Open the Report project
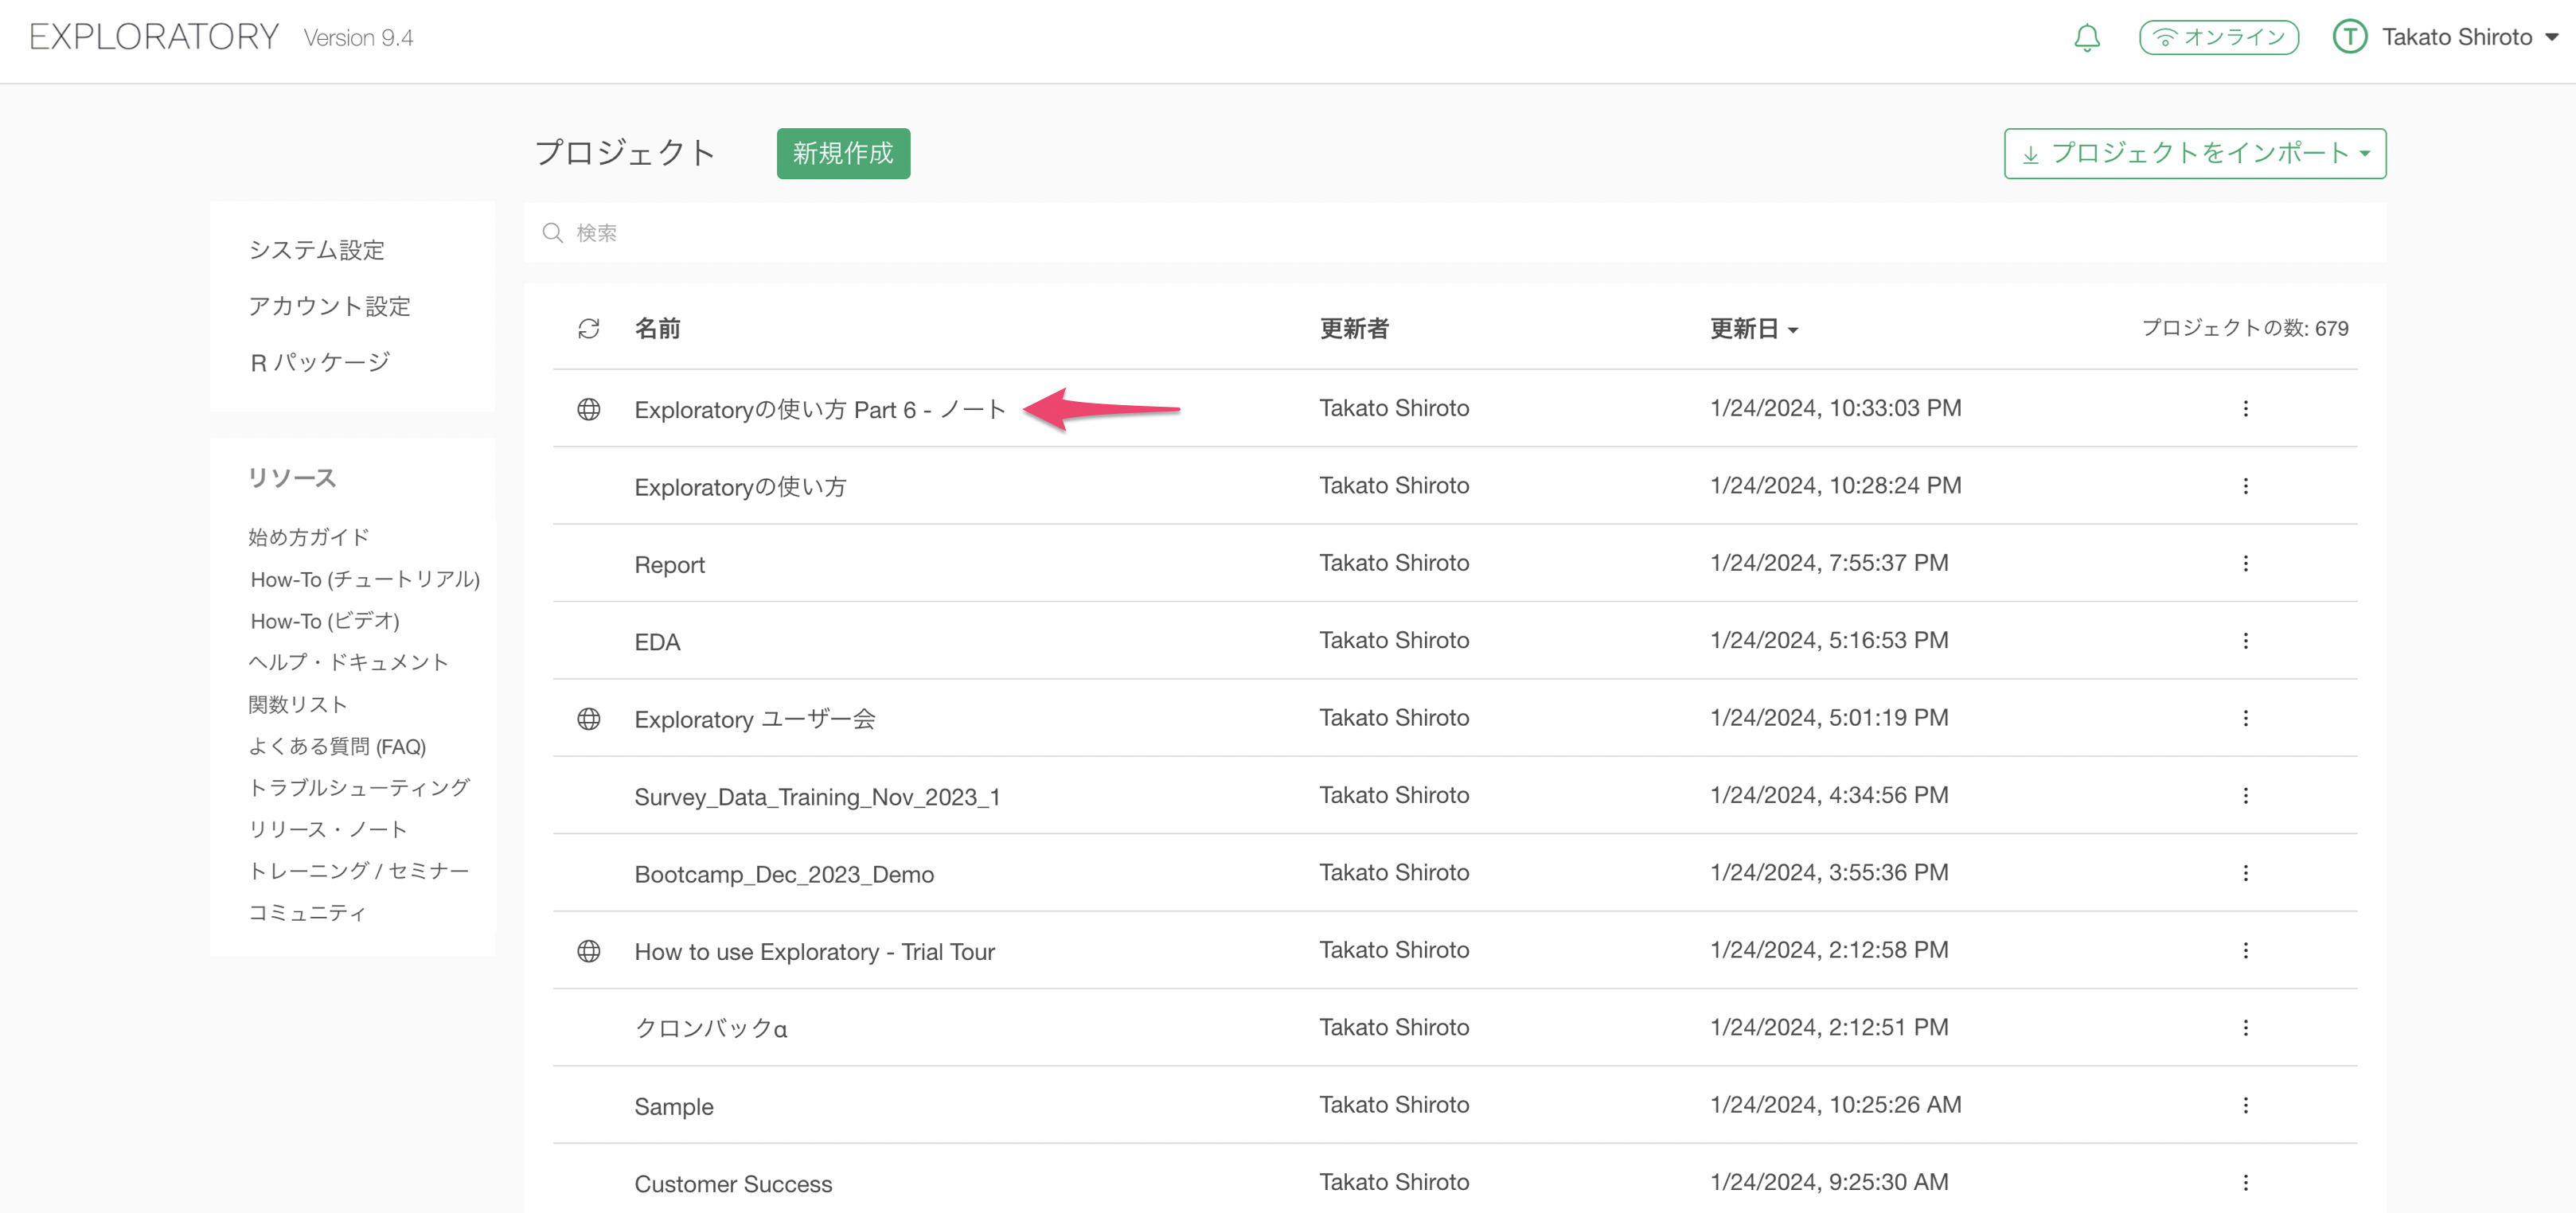Viewport: 2576px width, 1213px height. coord(669,565)
